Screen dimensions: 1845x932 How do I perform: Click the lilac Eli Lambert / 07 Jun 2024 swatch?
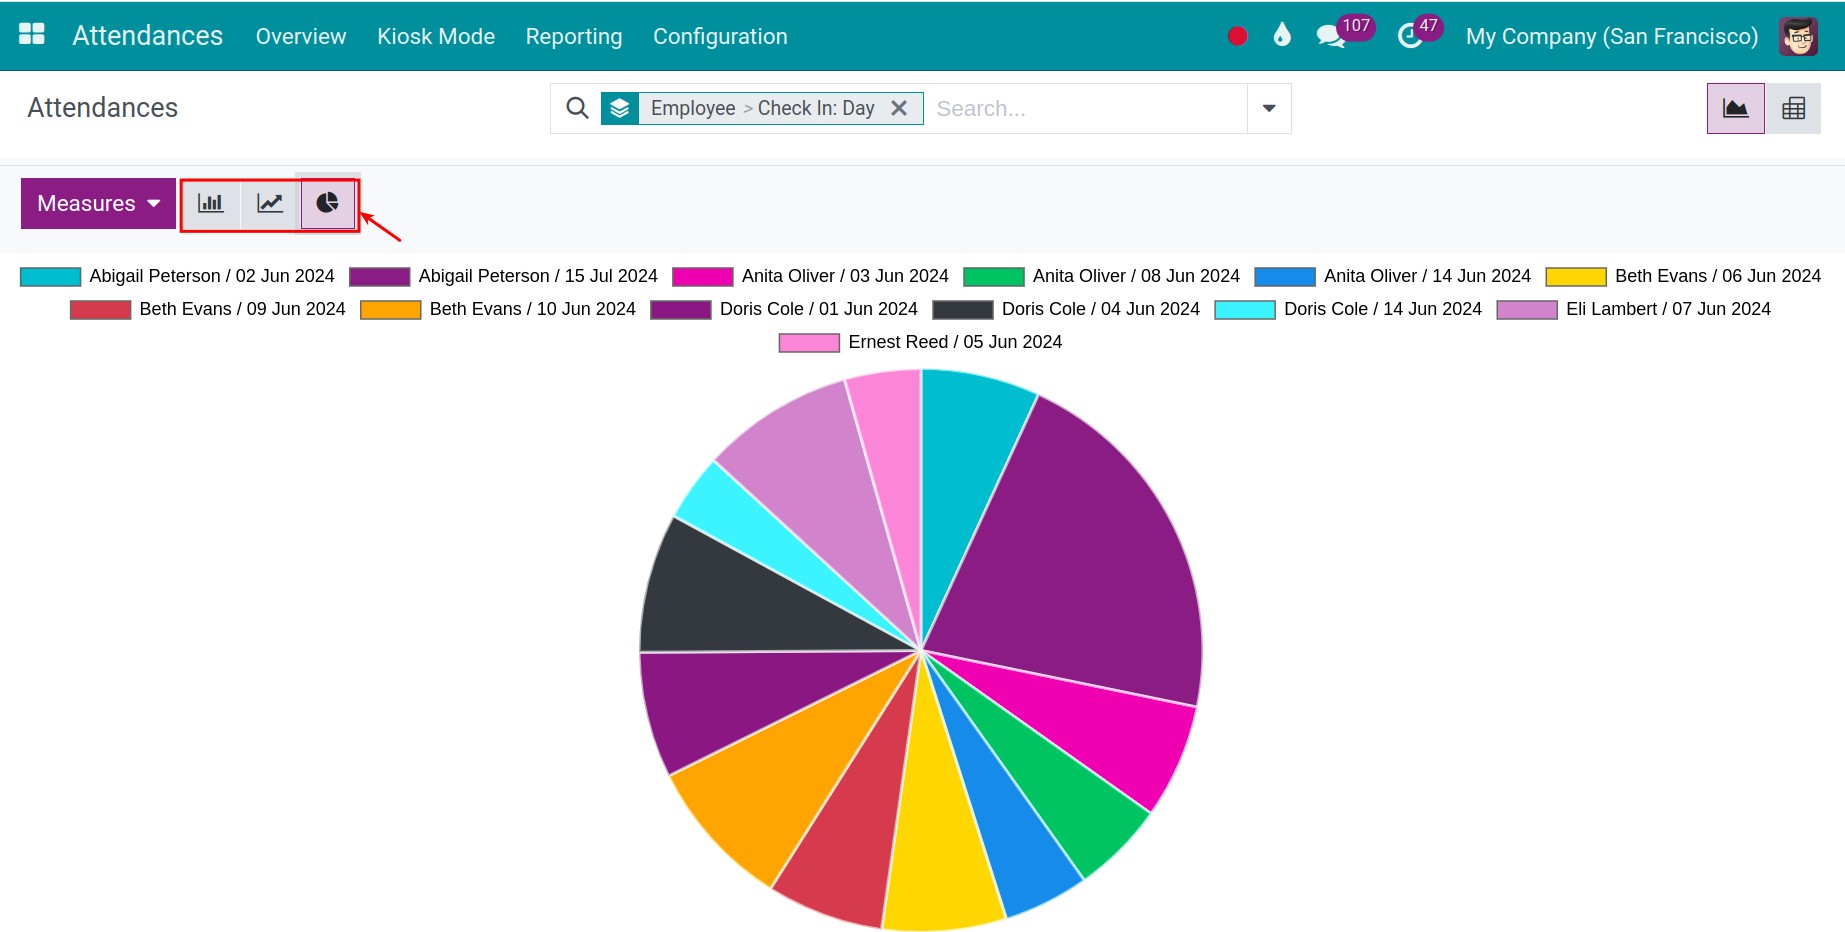click(x=1526, y=310)
